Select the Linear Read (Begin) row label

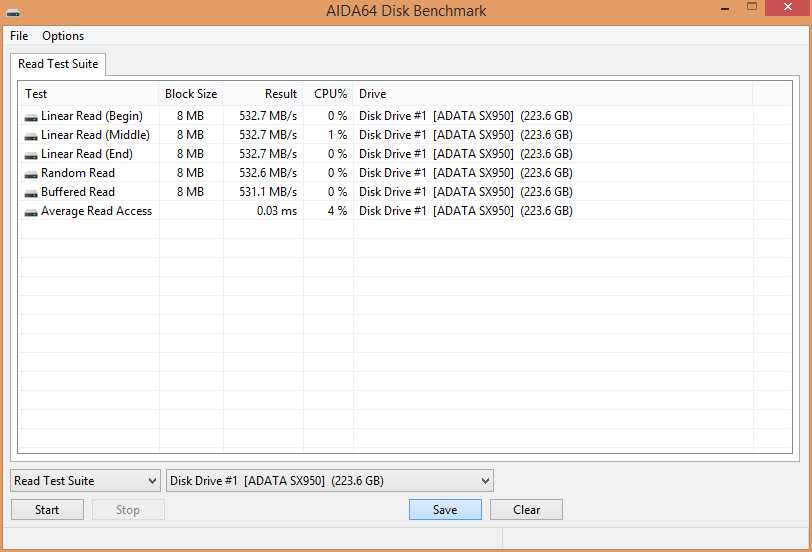[x=92, y=116]
